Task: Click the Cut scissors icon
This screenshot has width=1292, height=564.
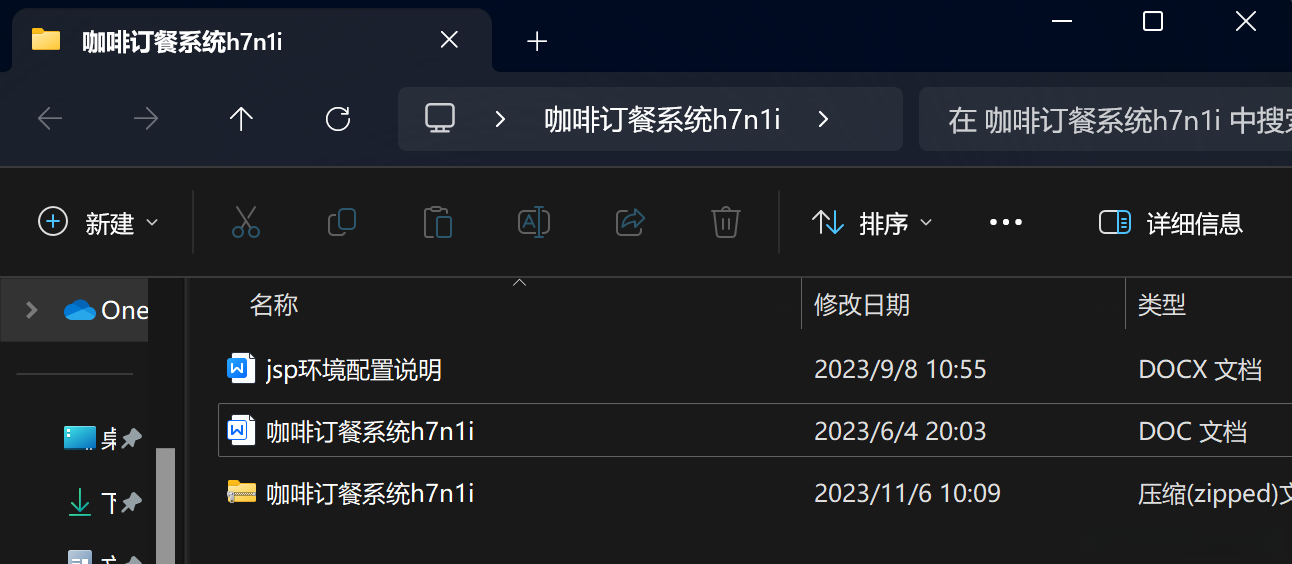Action: (x=246, y=222)
